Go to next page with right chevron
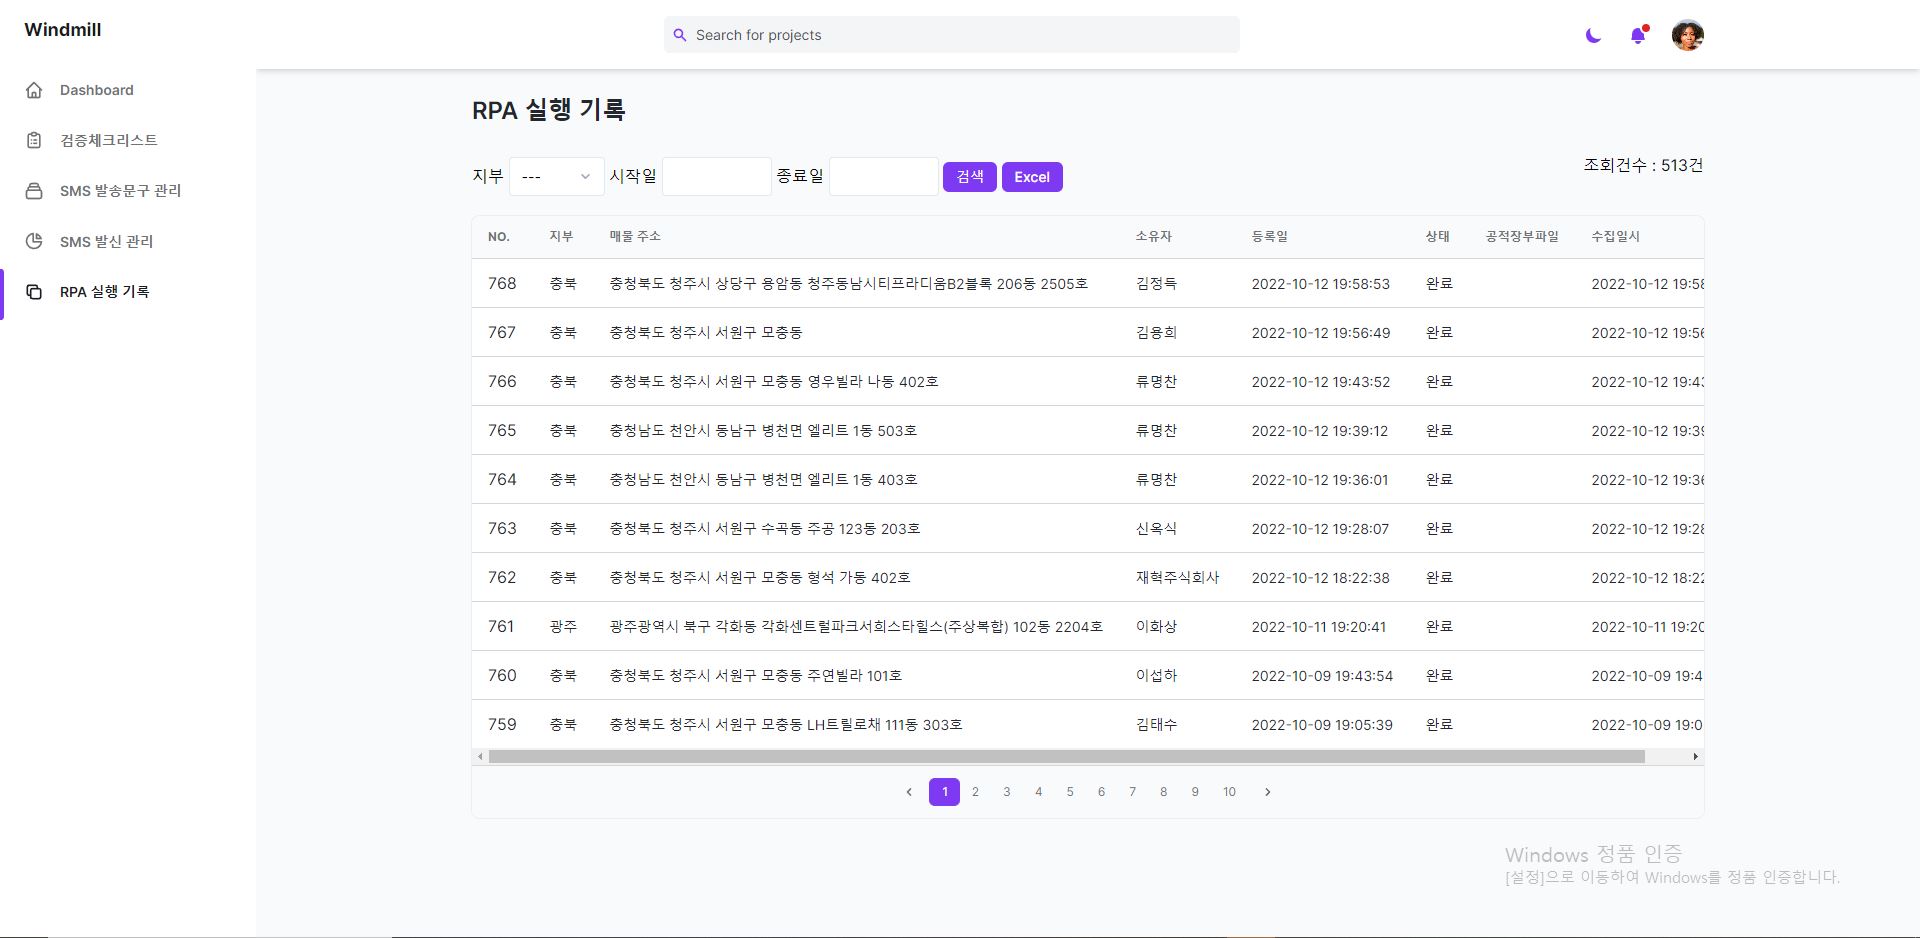The width and height of the screenshot is (1920, 938). pyautogui.click(x=1267, y=792)
